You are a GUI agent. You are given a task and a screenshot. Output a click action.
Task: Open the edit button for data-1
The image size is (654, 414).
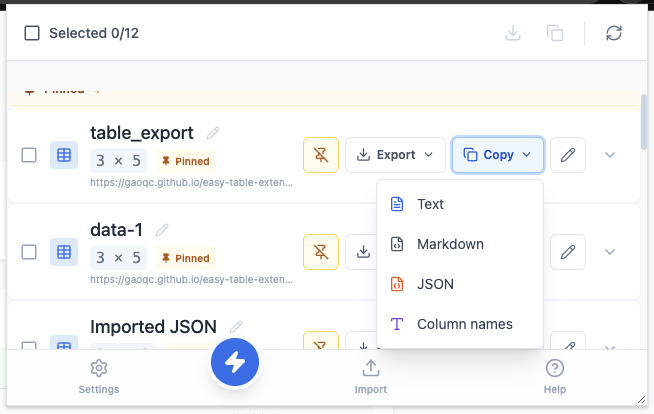(568, 252)
